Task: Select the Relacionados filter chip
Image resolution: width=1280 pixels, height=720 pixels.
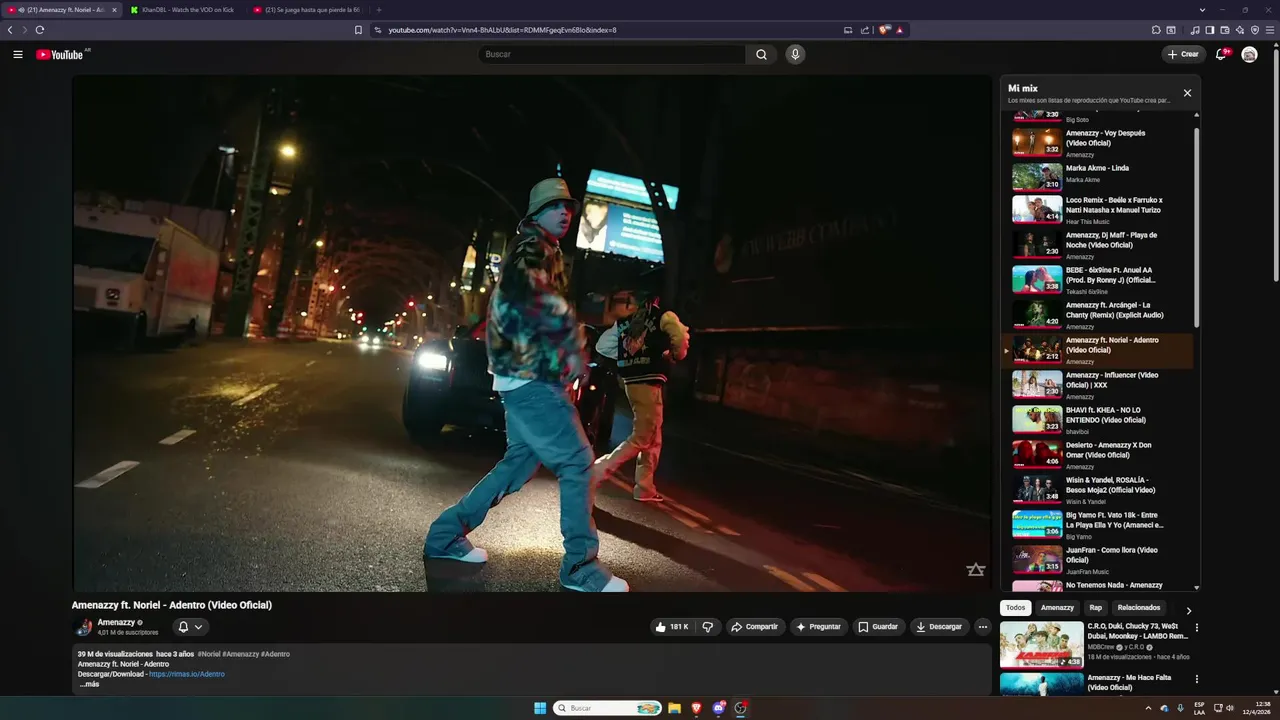Action: pos(1139,608)
